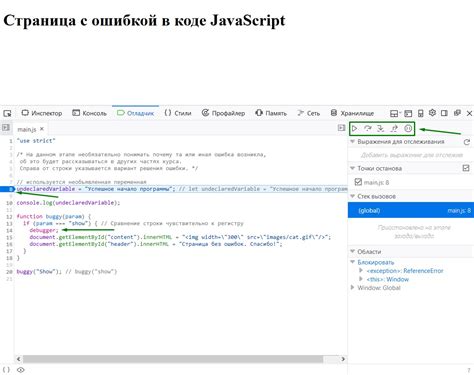
Task: Go to the Сеть tab
Action: point(309,113)
